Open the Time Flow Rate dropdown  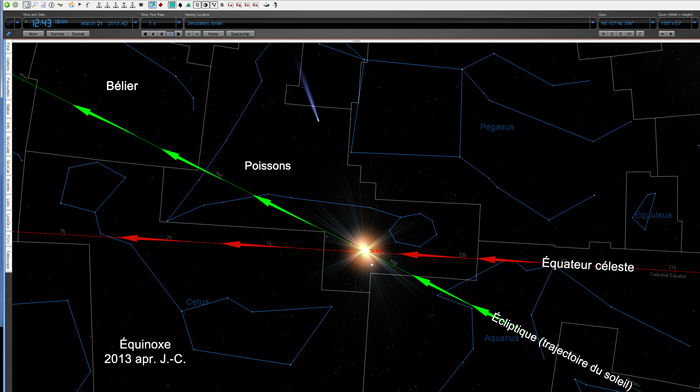click(179, 23)
